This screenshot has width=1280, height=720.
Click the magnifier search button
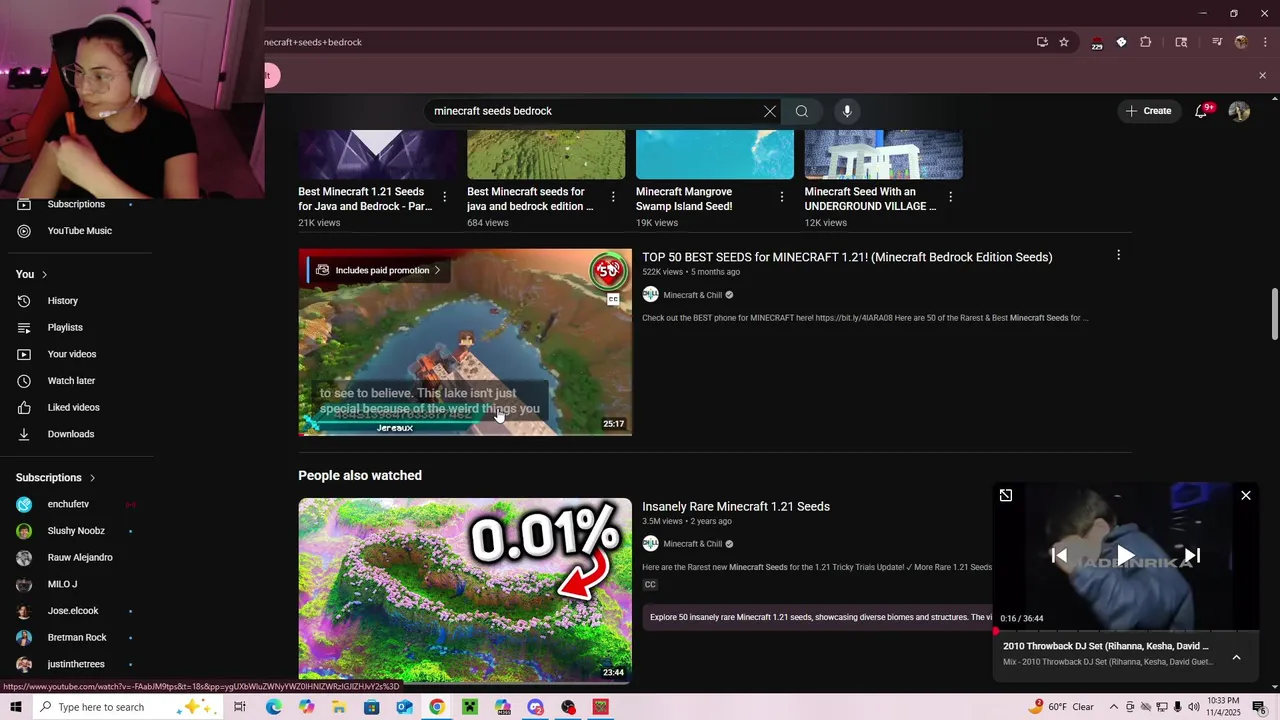coord(801,111)
